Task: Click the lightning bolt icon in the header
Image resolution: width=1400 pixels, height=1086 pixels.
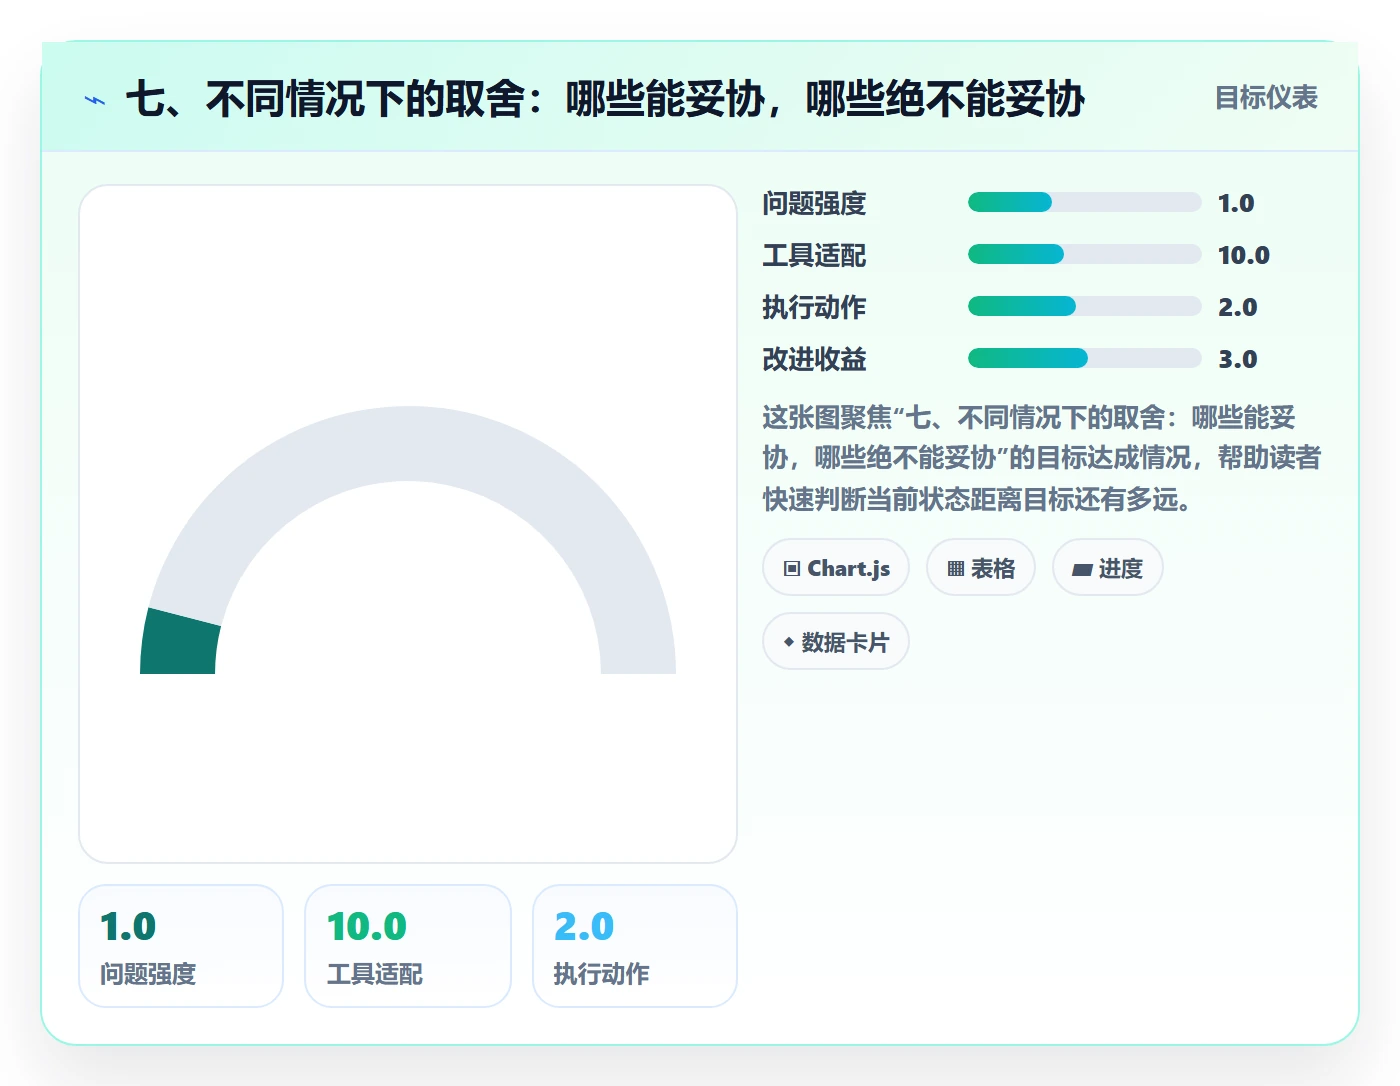Action: pos(95,100)
